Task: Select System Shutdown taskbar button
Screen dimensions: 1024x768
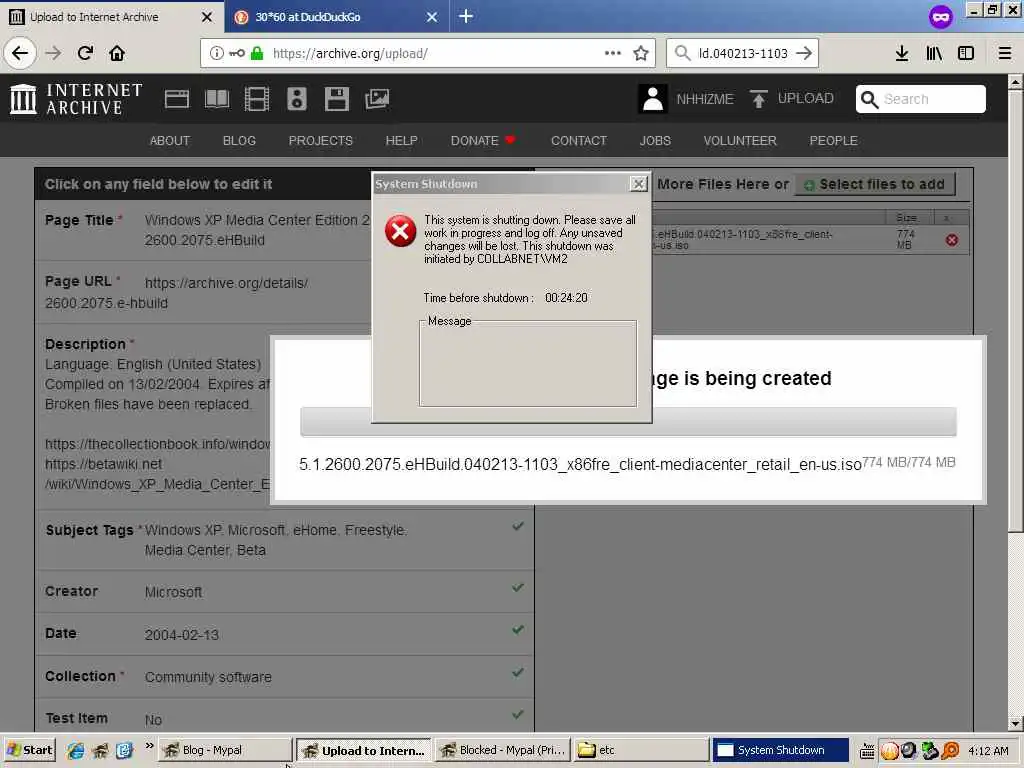Action: coord(780,750)
